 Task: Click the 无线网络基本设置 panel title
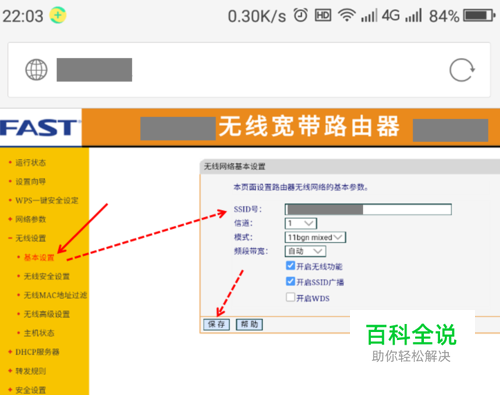pos(235,166)
